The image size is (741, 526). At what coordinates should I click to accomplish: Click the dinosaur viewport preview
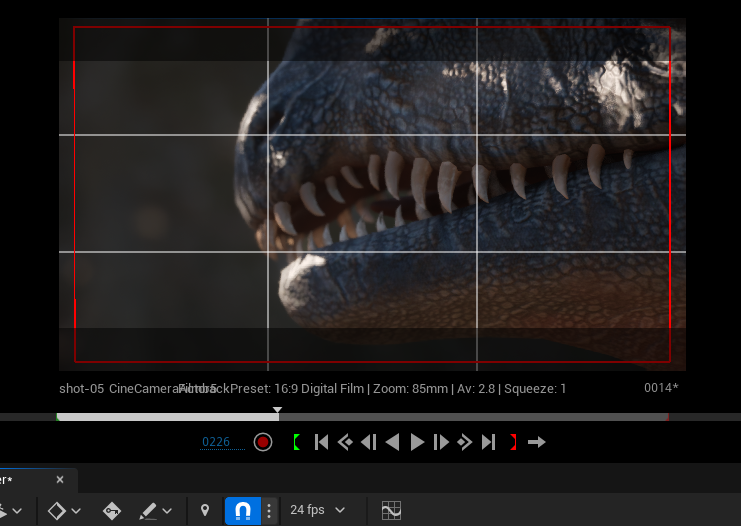(x=372, y=194)
